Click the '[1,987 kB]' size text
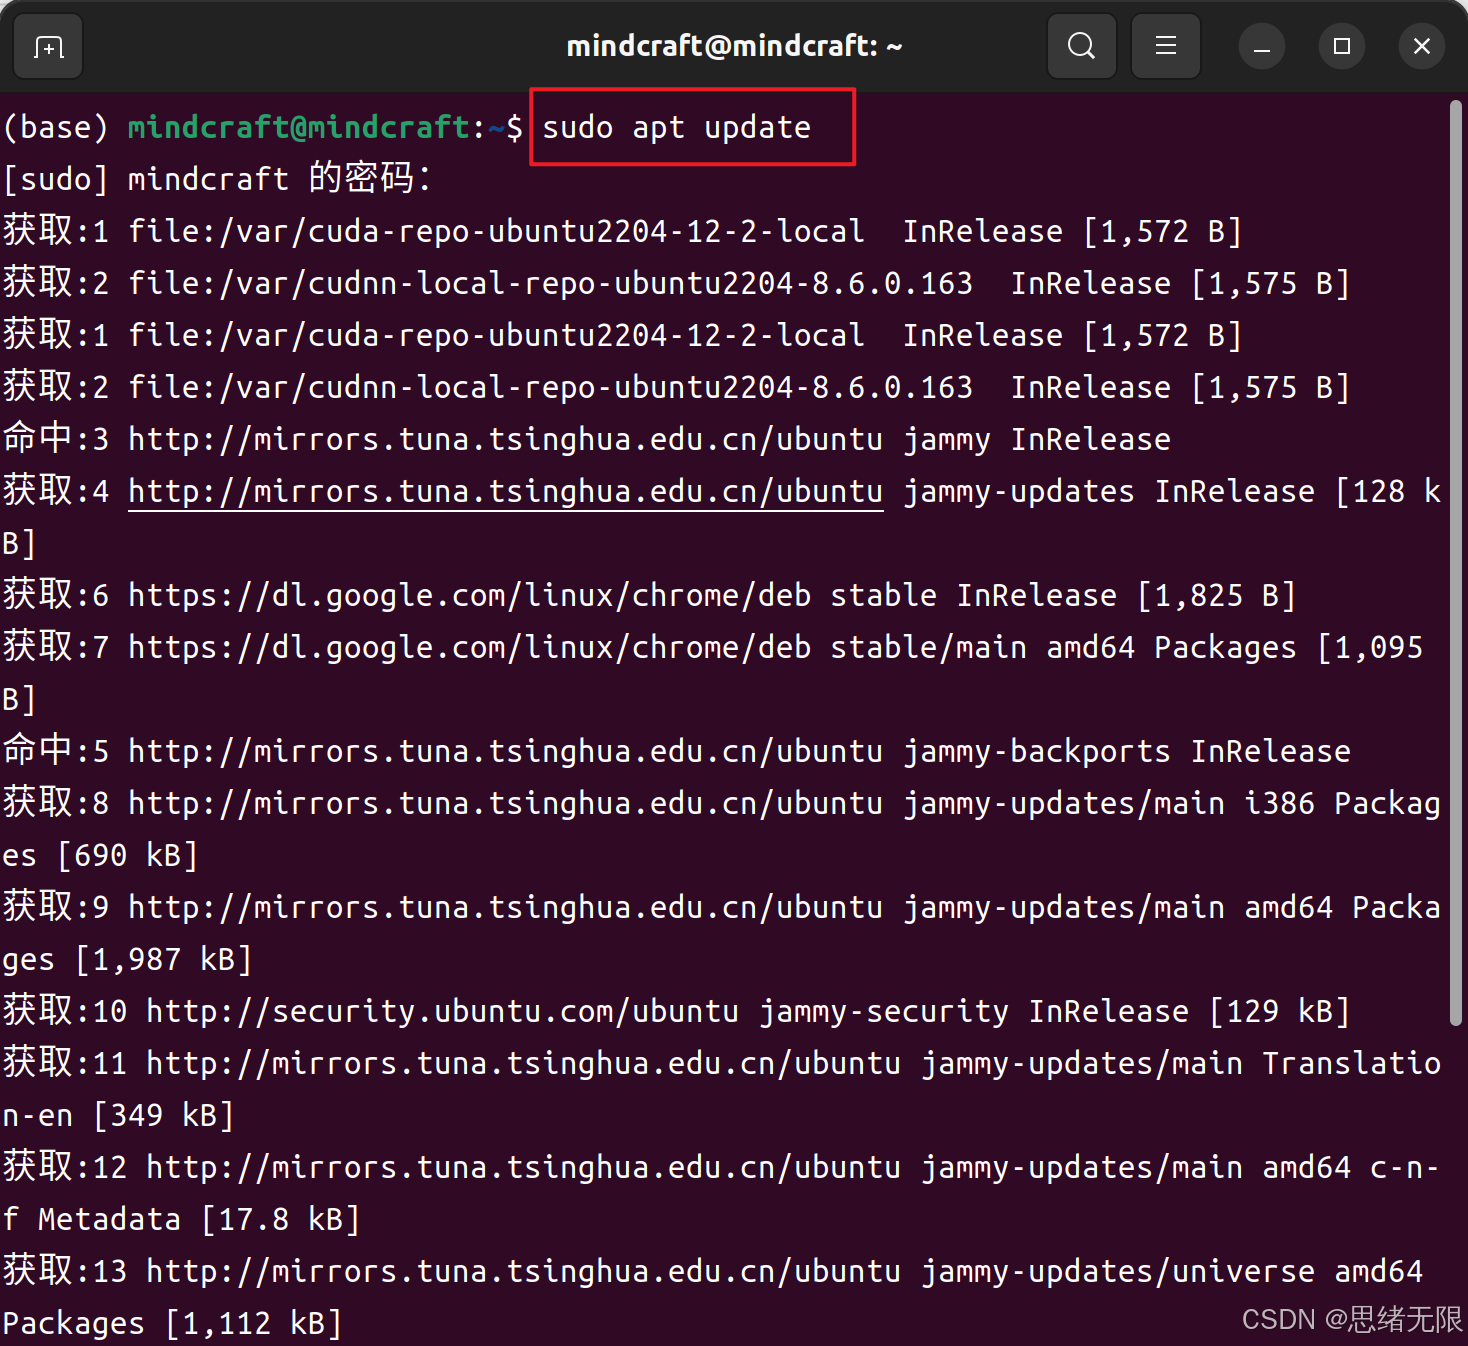 pos(164,959)
